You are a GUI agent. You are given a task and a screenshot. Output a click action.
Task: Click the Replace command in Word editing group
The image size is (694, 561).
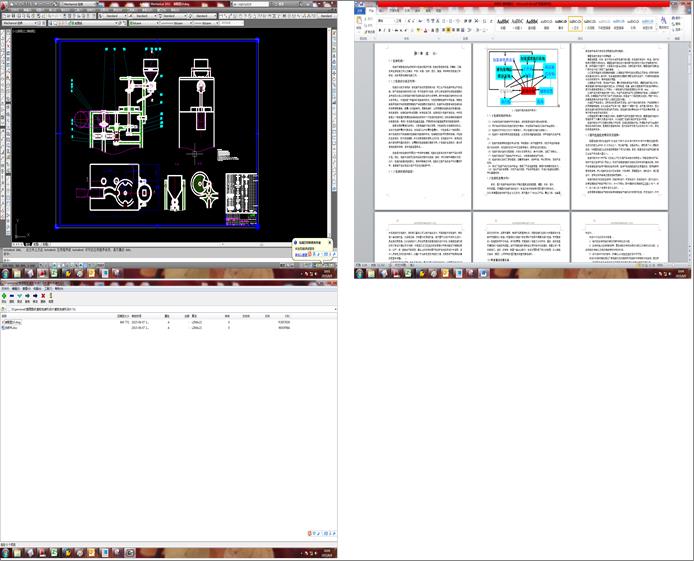[676, 23]
